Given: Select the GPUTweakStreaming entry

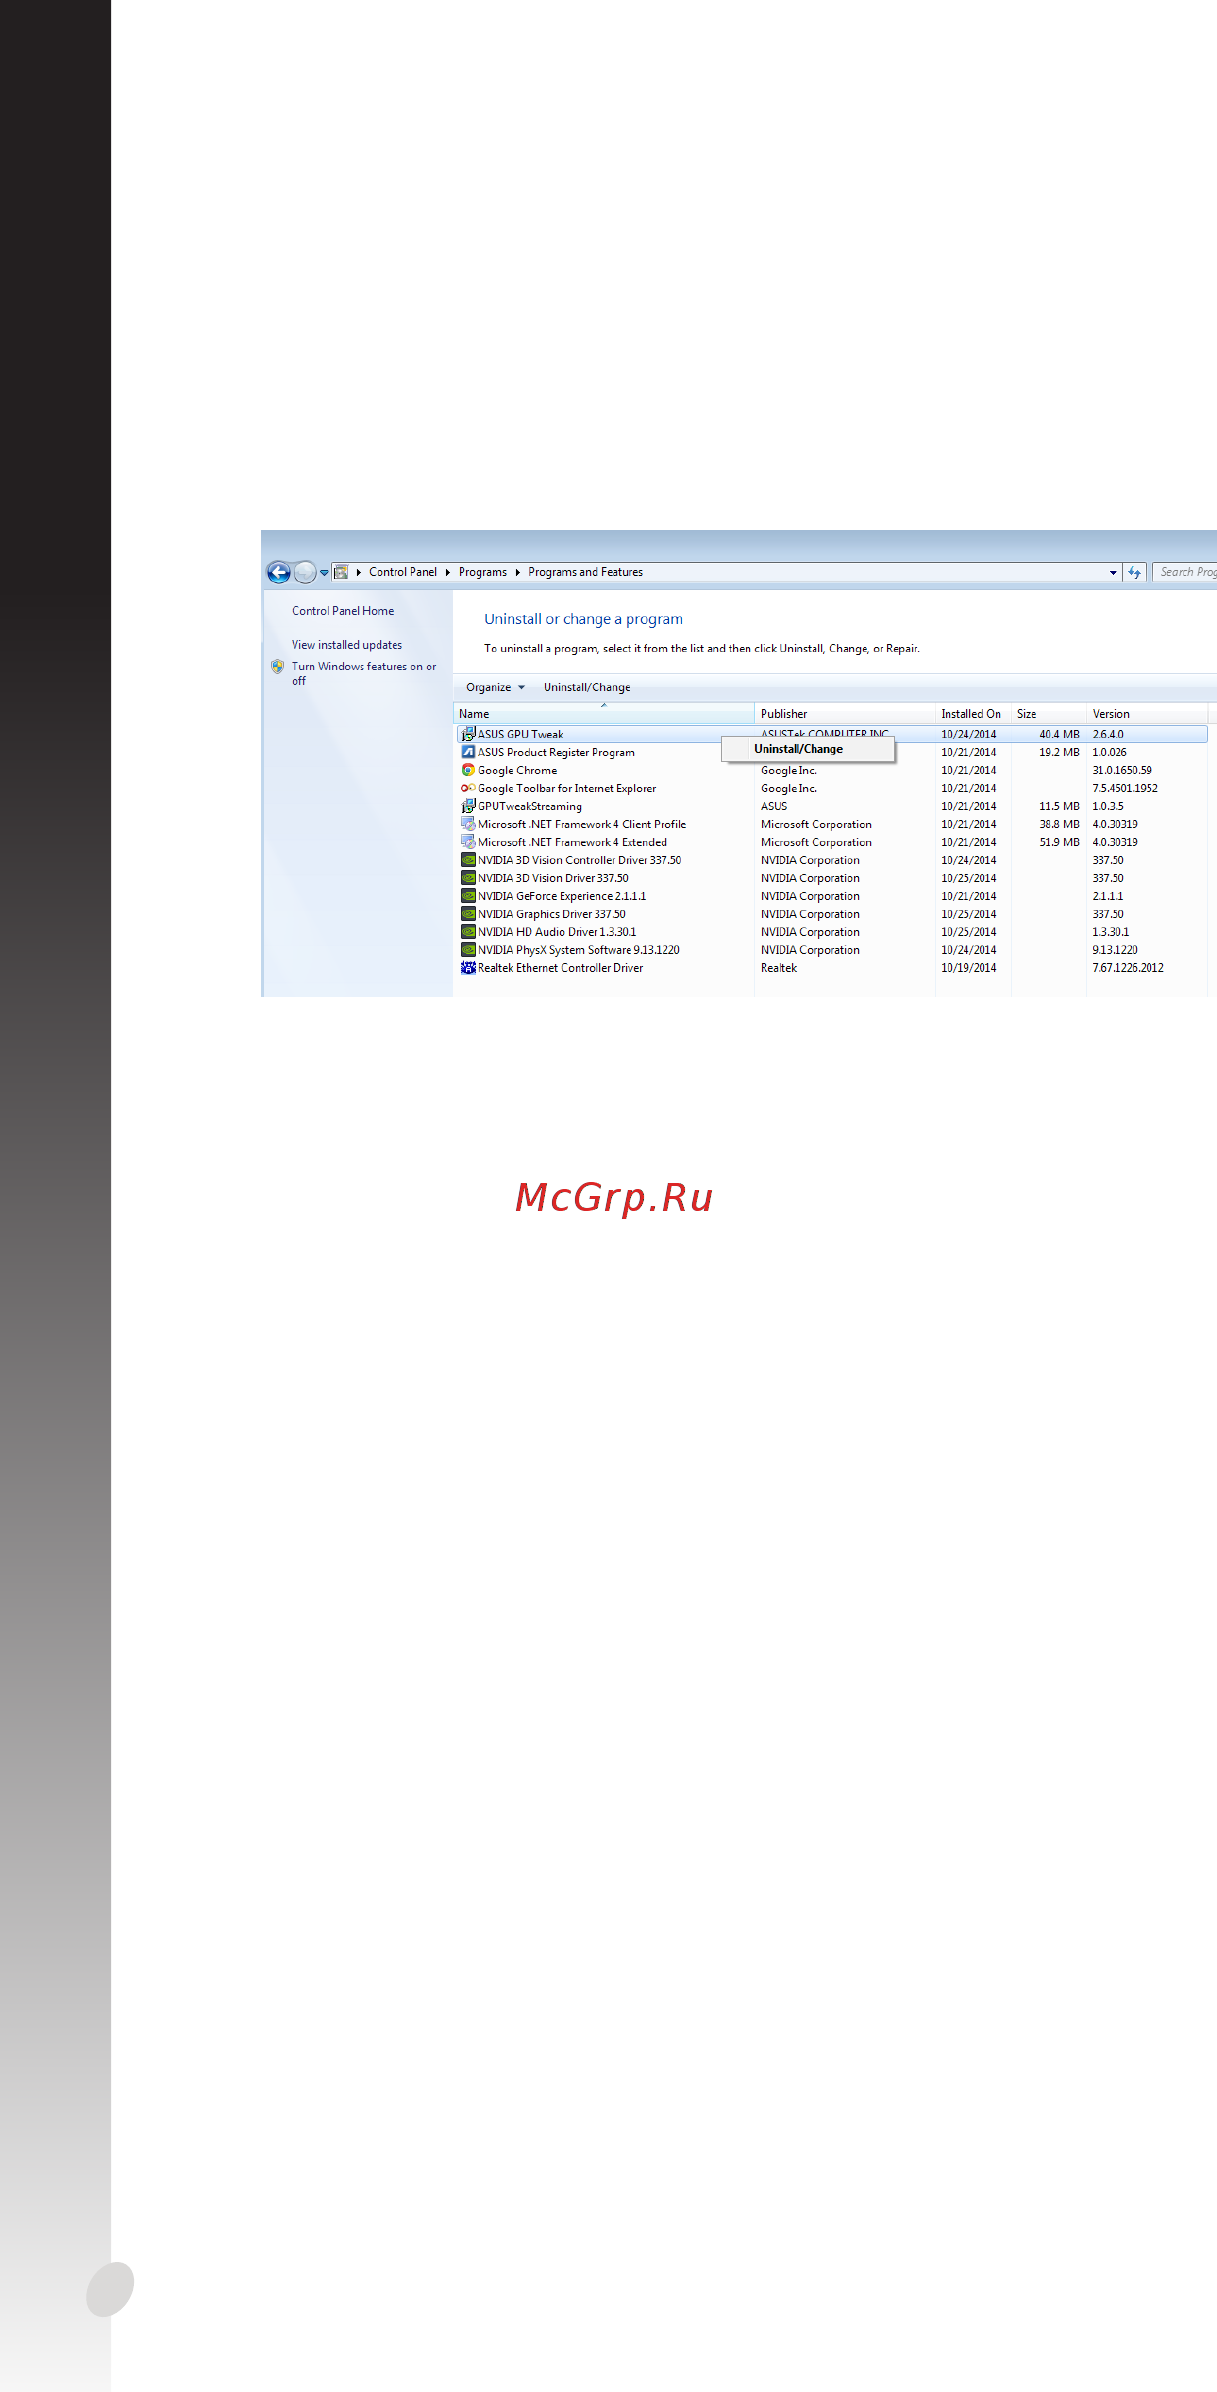Looking at the screenshot, I should (832, 806).
